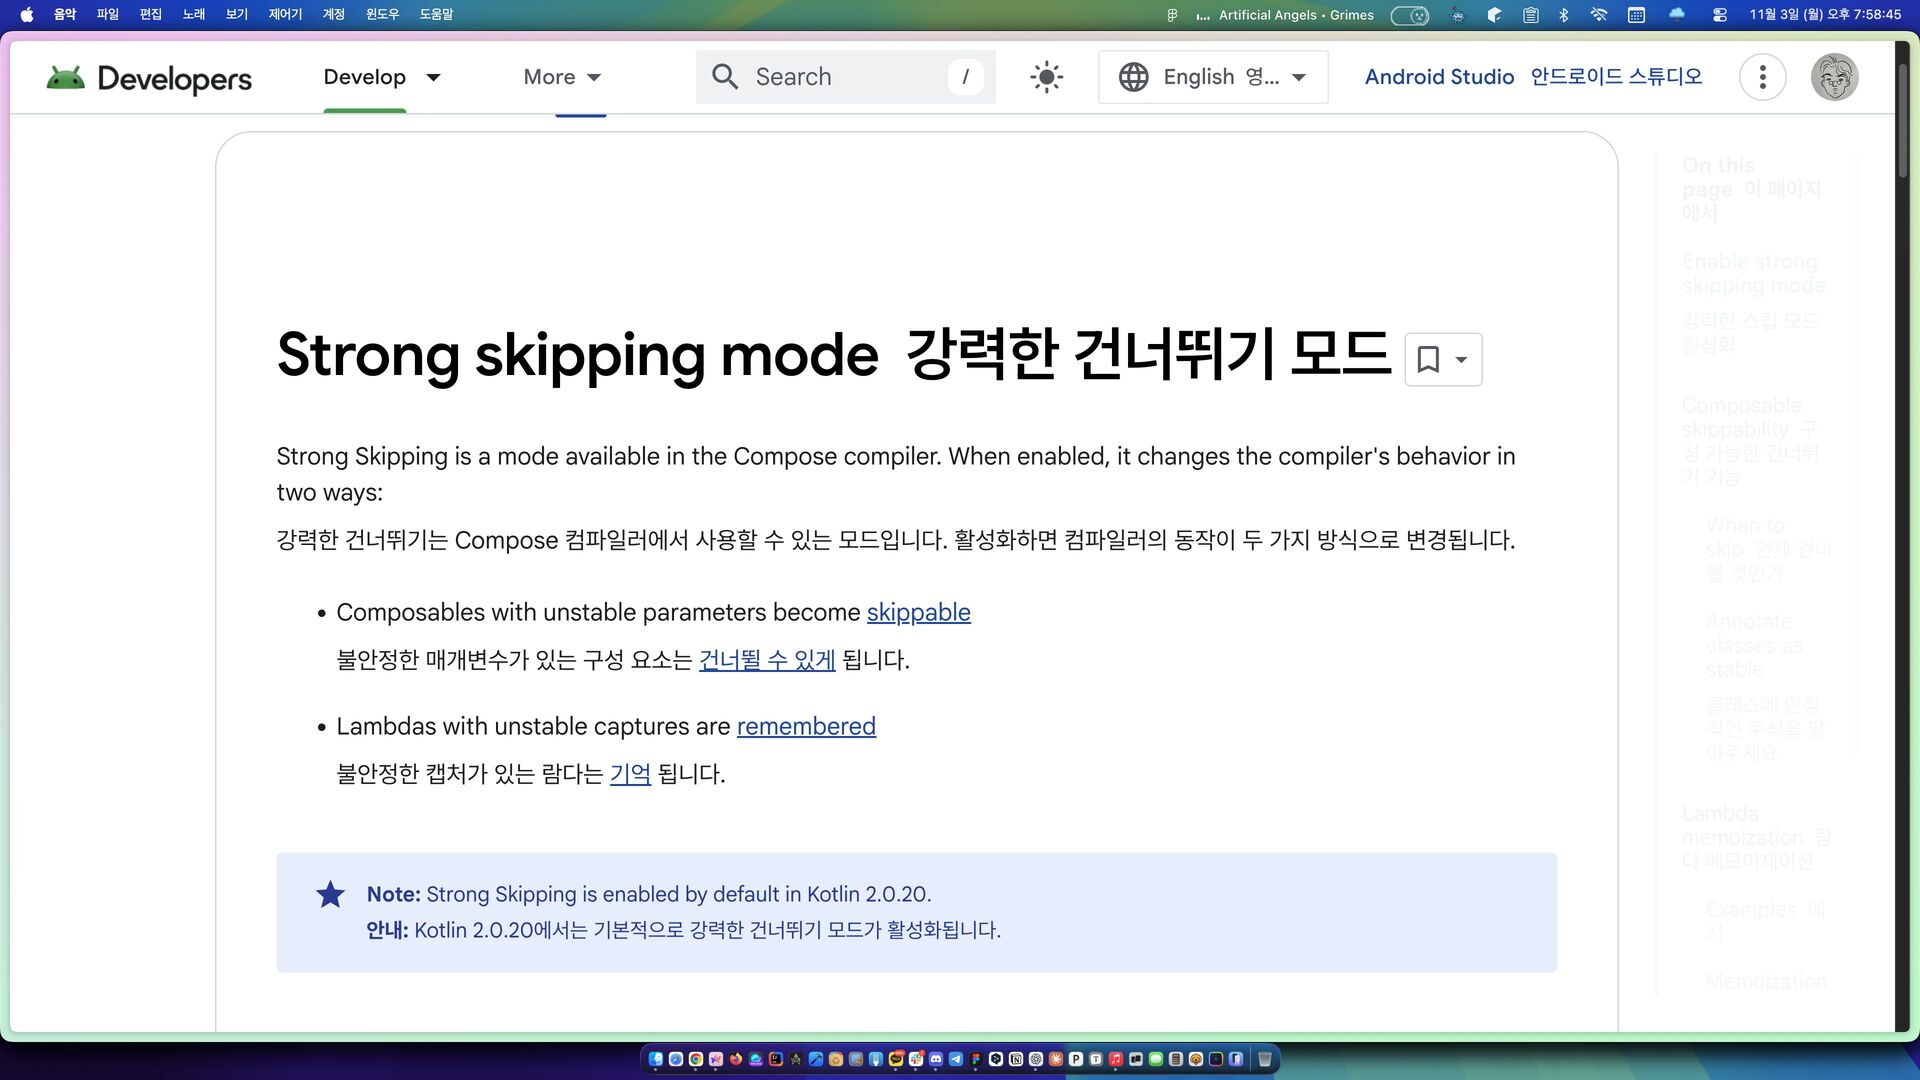The width and height of the screenshot is (1920, 1080).
Task: Follow the 'remembered' hyperlink
Action: coord(806,726)
